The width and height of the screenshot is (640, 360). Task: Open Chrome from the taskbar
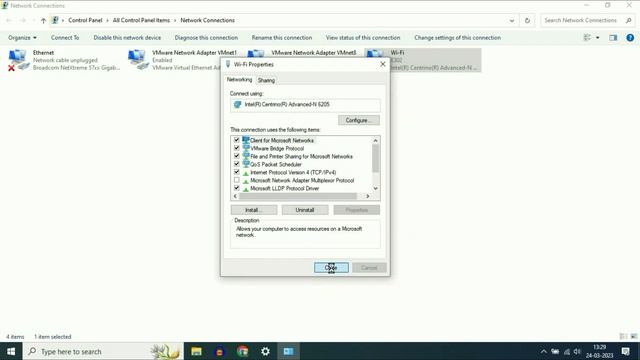point(242,351)
